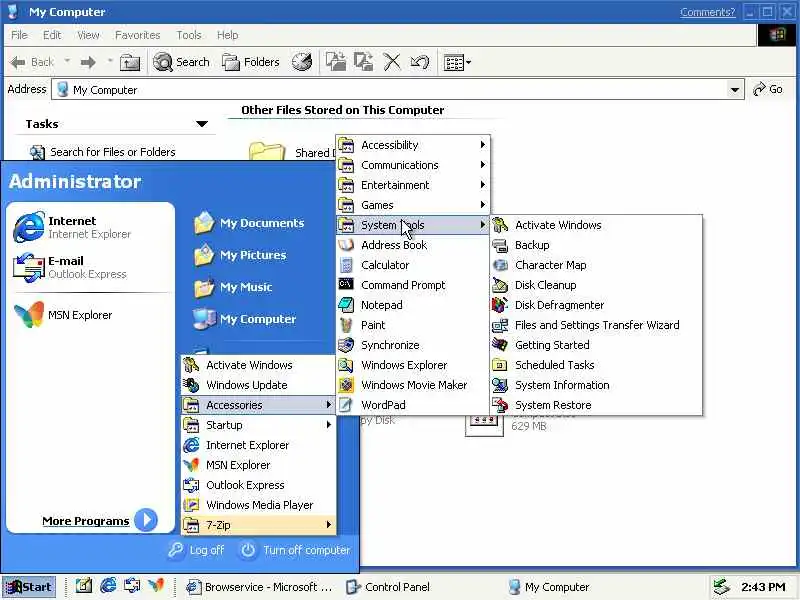The image size is (800, 600).
Task: Expand the Address bar dropdown arrow
Action: coord(735,90)
